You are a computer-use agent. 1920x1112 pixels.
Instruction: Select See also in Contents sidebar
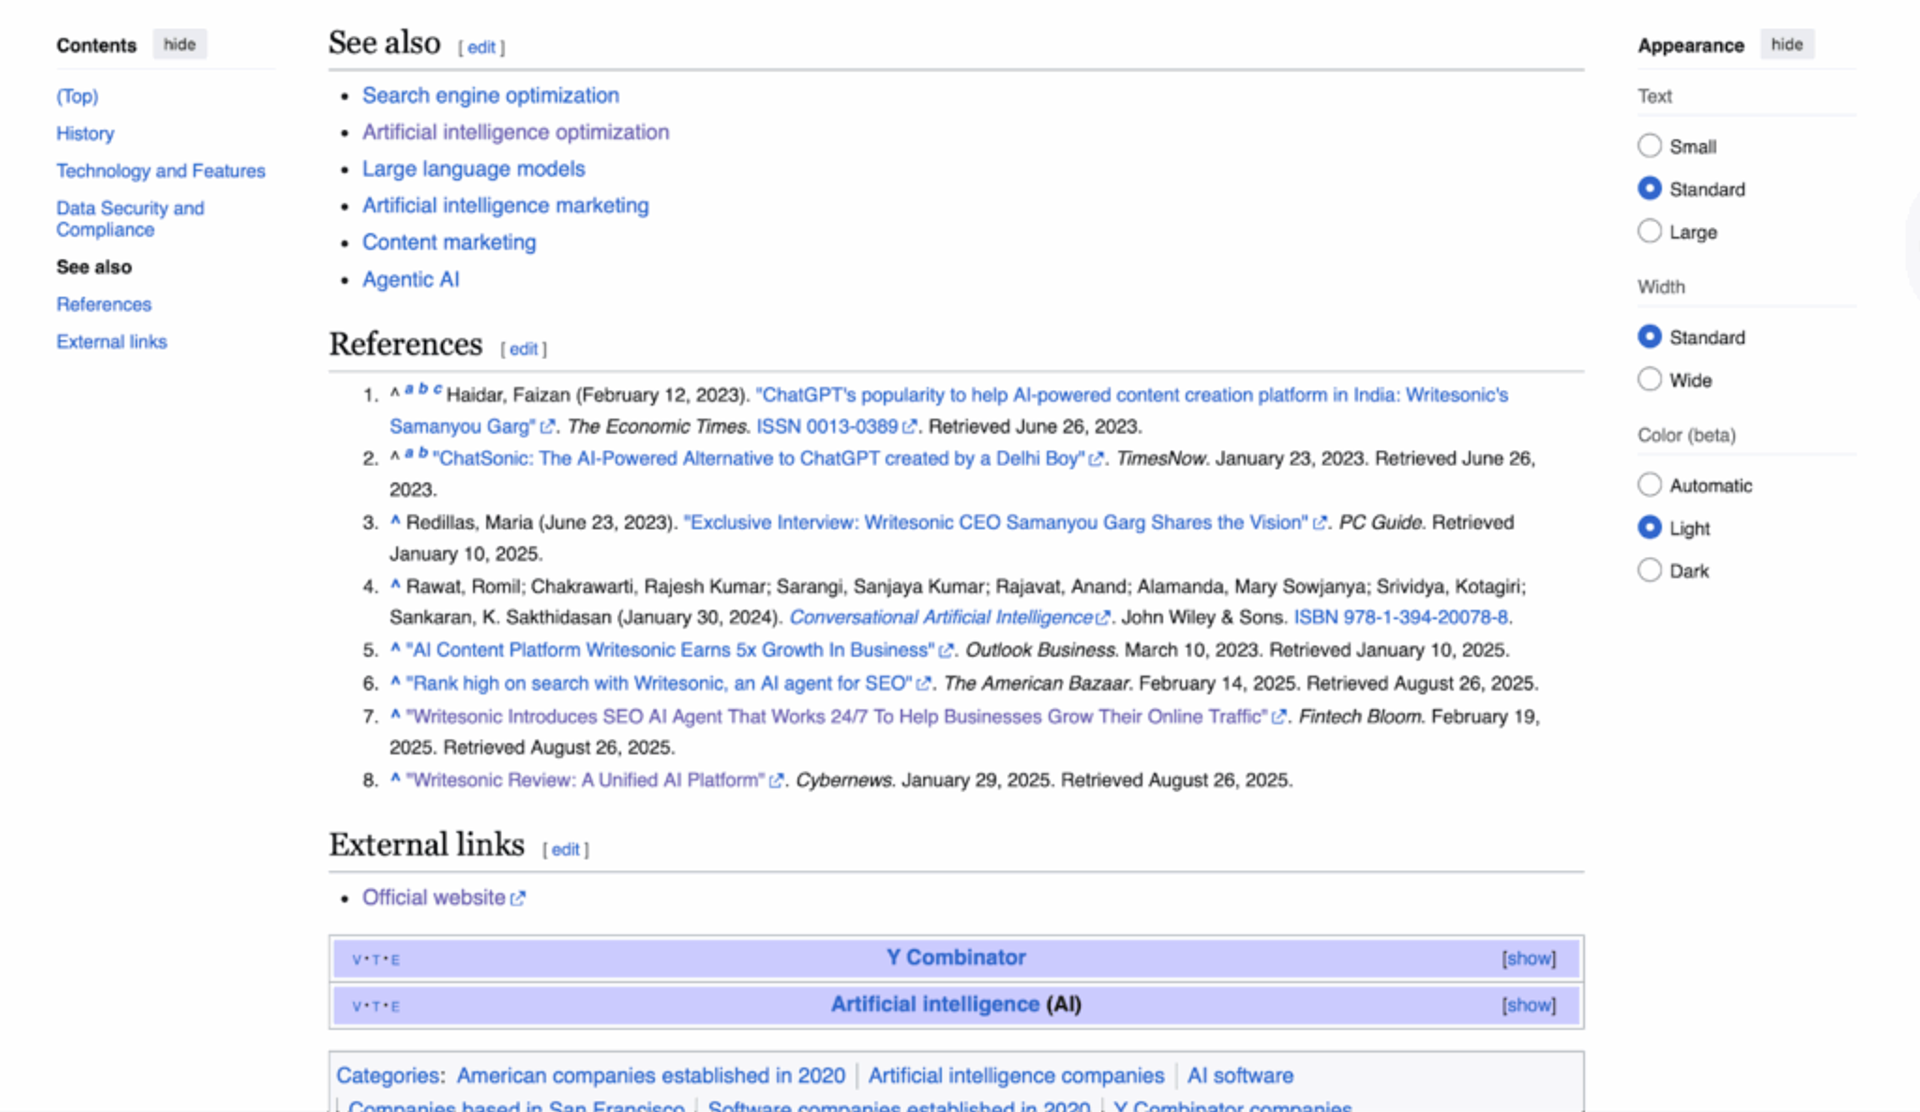(94, 267)
